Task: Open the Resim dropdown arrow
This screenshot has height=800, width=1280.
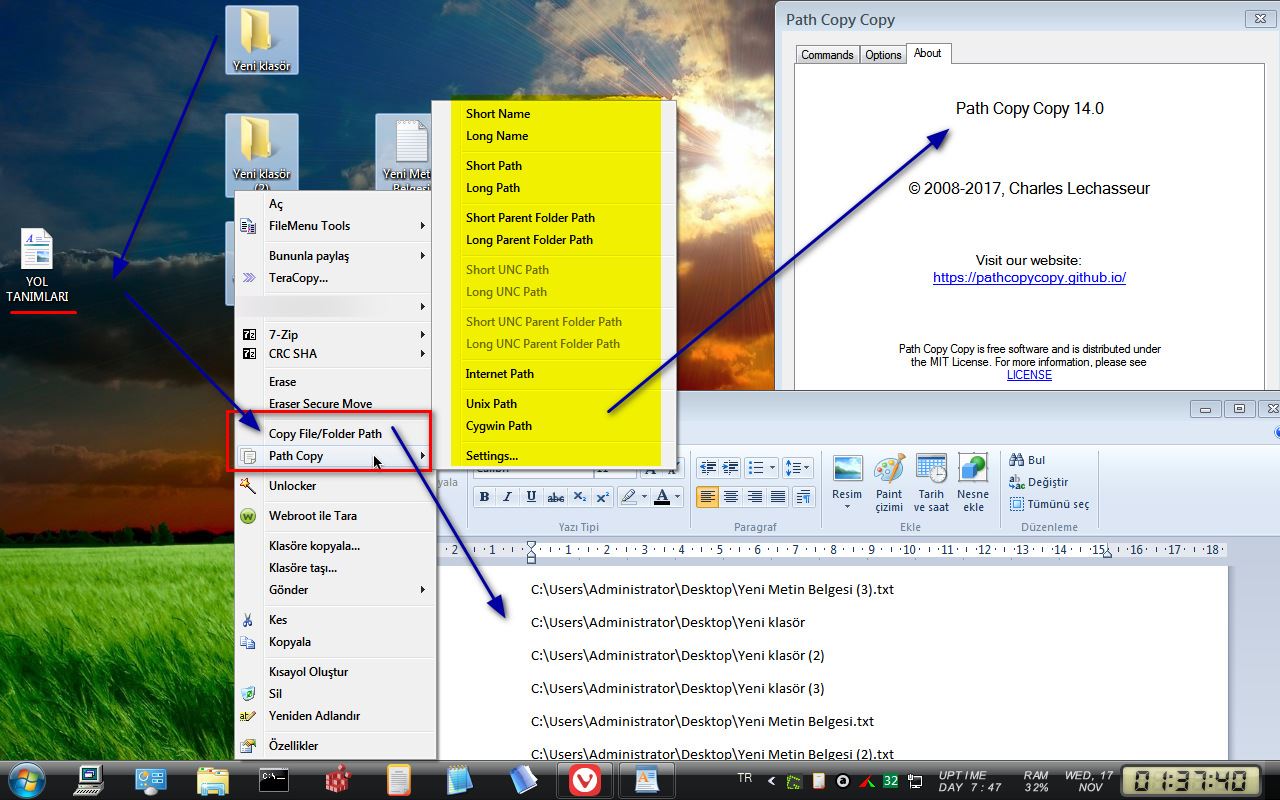Action: tap(847, 507)
